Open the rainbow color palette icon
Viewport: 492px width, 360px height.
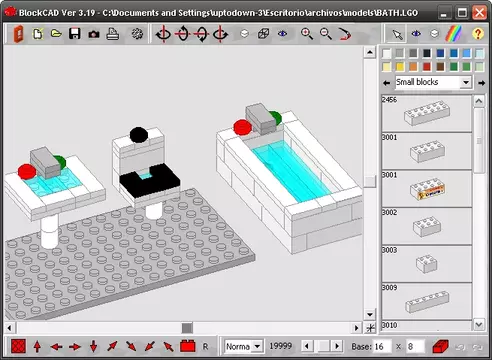click(454, 34)
